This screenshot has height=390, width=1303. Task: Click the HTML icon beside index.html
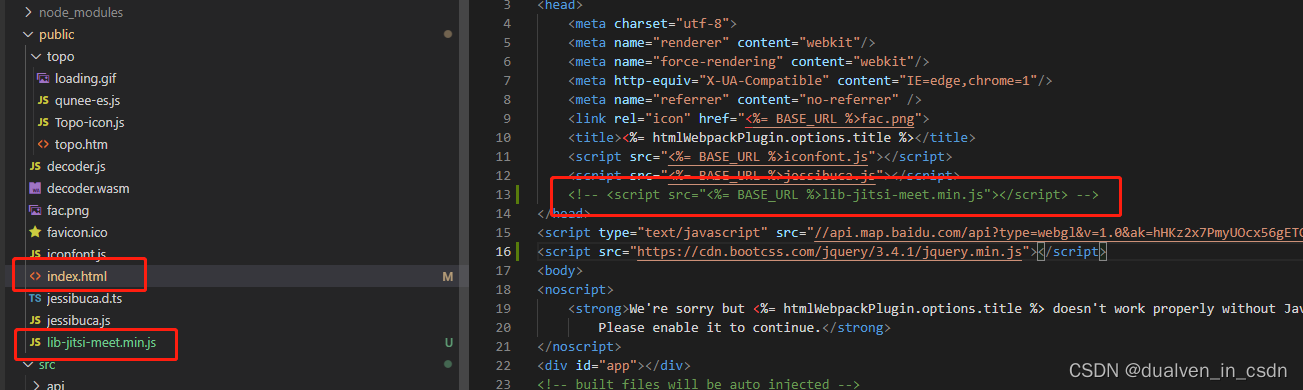(35, 277)
